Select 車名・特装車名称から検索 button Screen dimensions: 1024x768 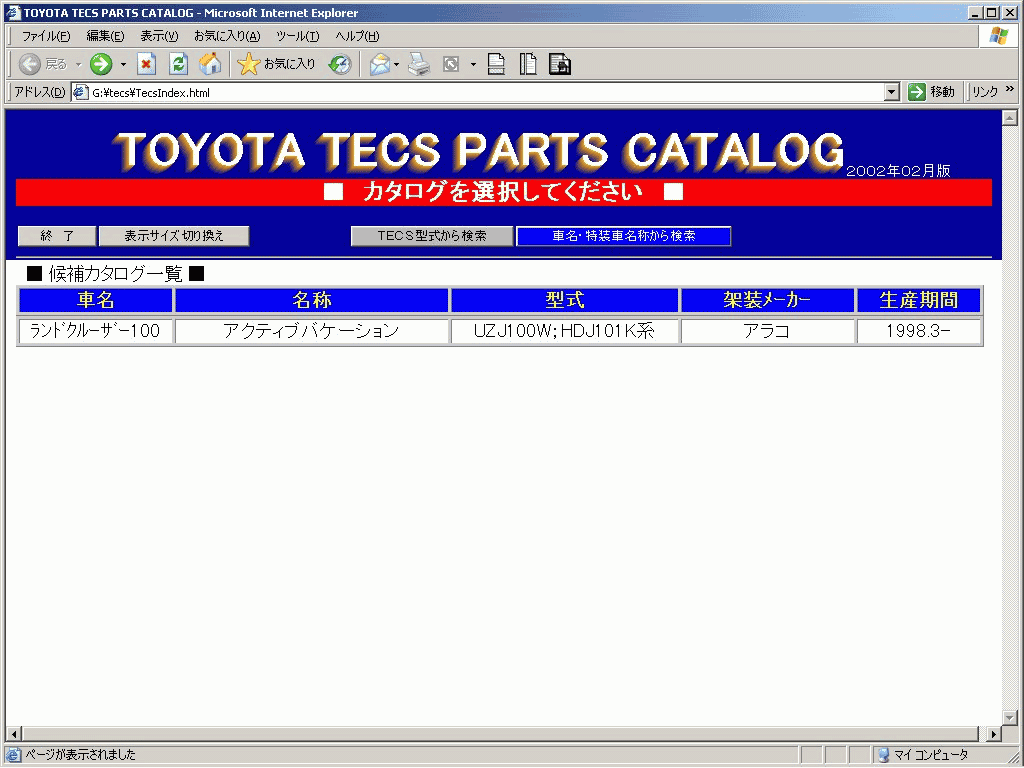click(x=624, y=236)
